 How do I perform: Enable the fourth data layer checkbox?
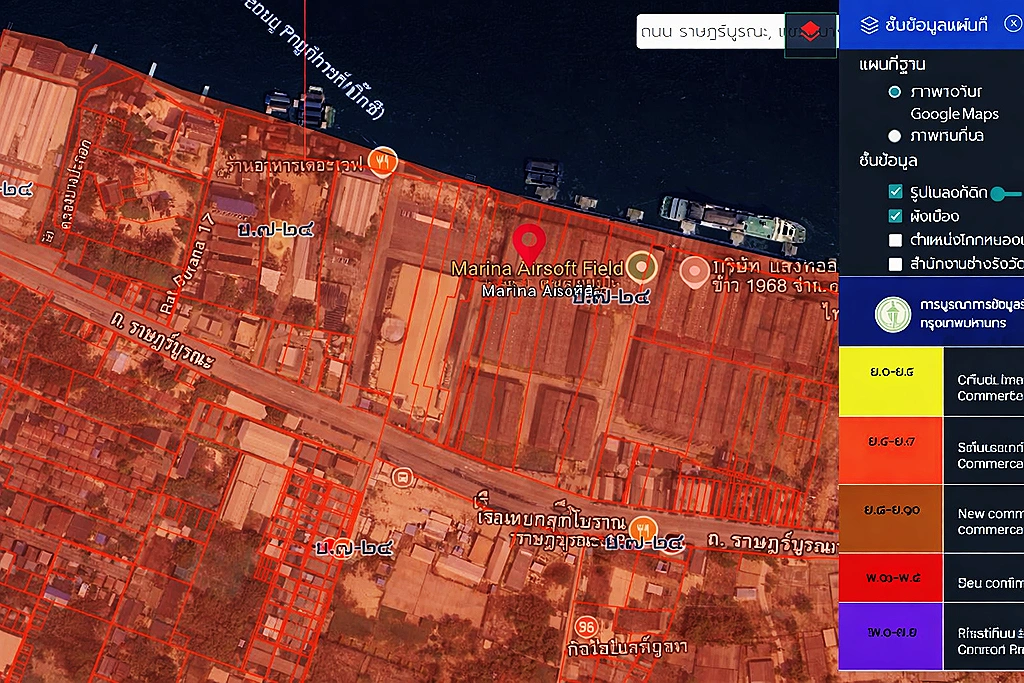click(x=895, y=264)
